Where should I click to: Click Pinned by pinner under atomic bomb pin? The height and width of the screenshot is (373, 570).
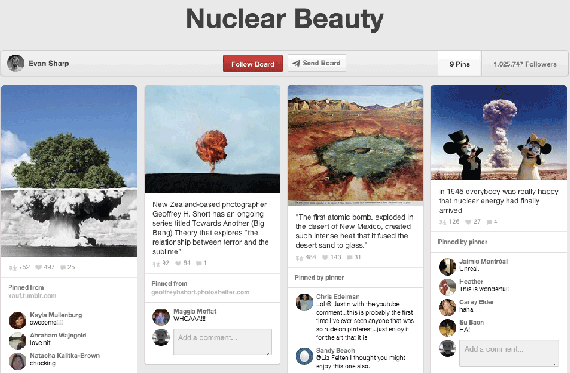point(319,278)
